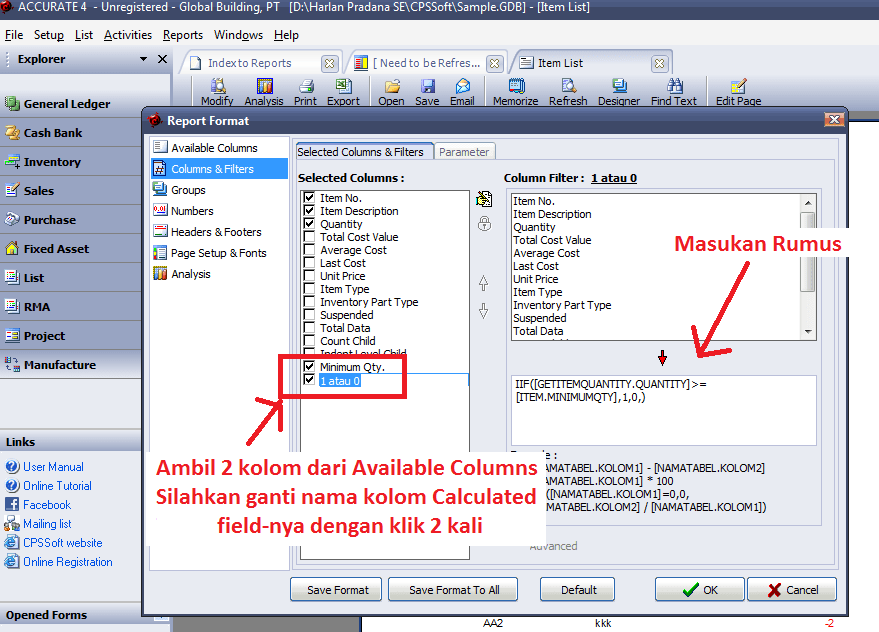The height and width of the screenshot is (632, 879).
Task: Open the Online Tutorial link
Action: click(x=57, y=486)
